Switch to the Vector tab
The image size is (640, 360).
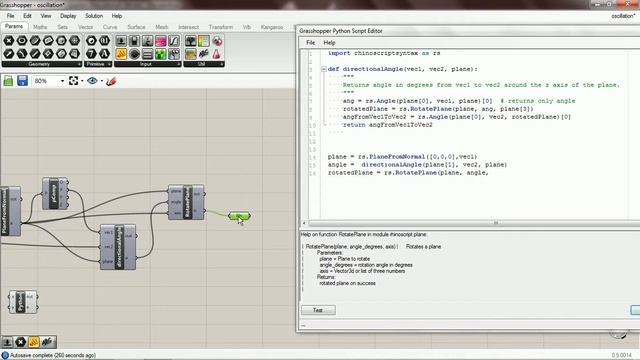pyautogui.click(x=85, y=27)
